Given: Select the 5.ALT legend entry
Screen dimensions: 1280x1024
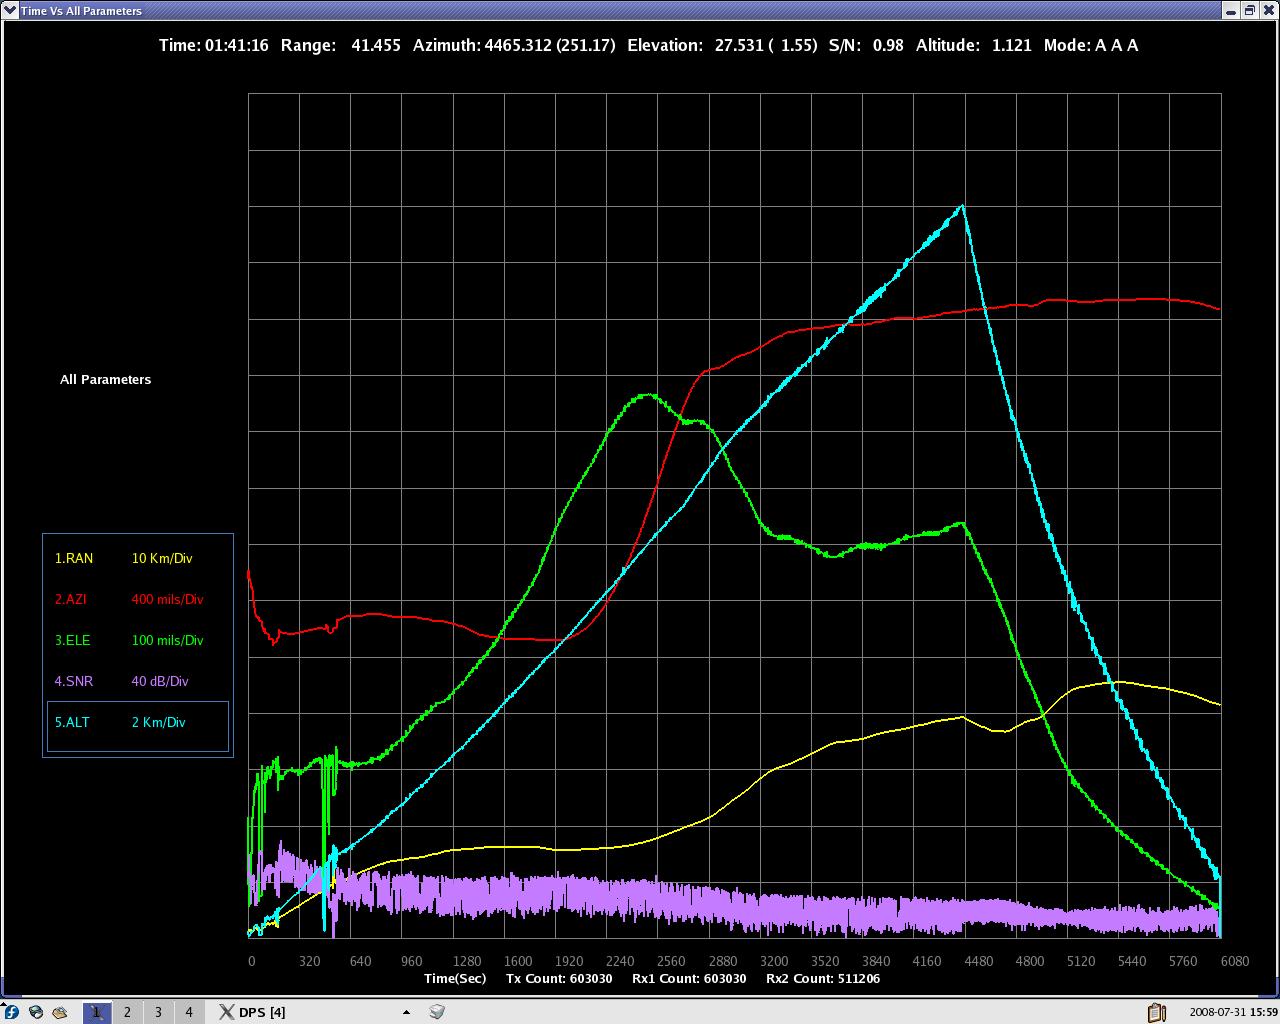Looking at the screenshot, I should coord(72,722).
